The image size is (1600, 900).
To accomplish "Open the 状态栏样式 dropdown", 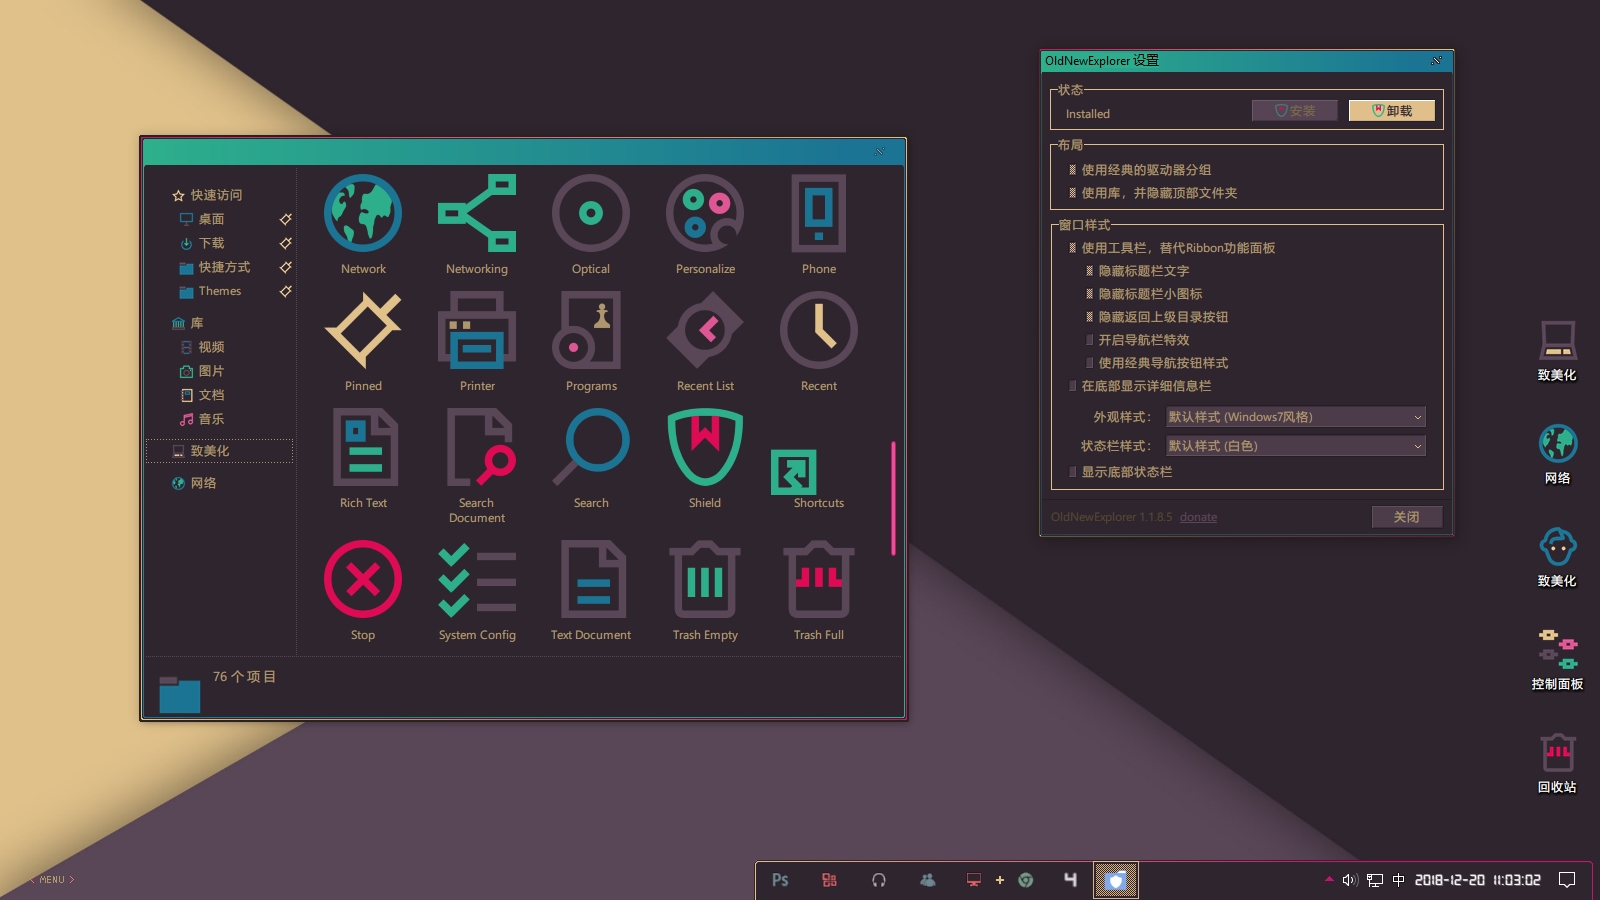I will pos(1295,446).
